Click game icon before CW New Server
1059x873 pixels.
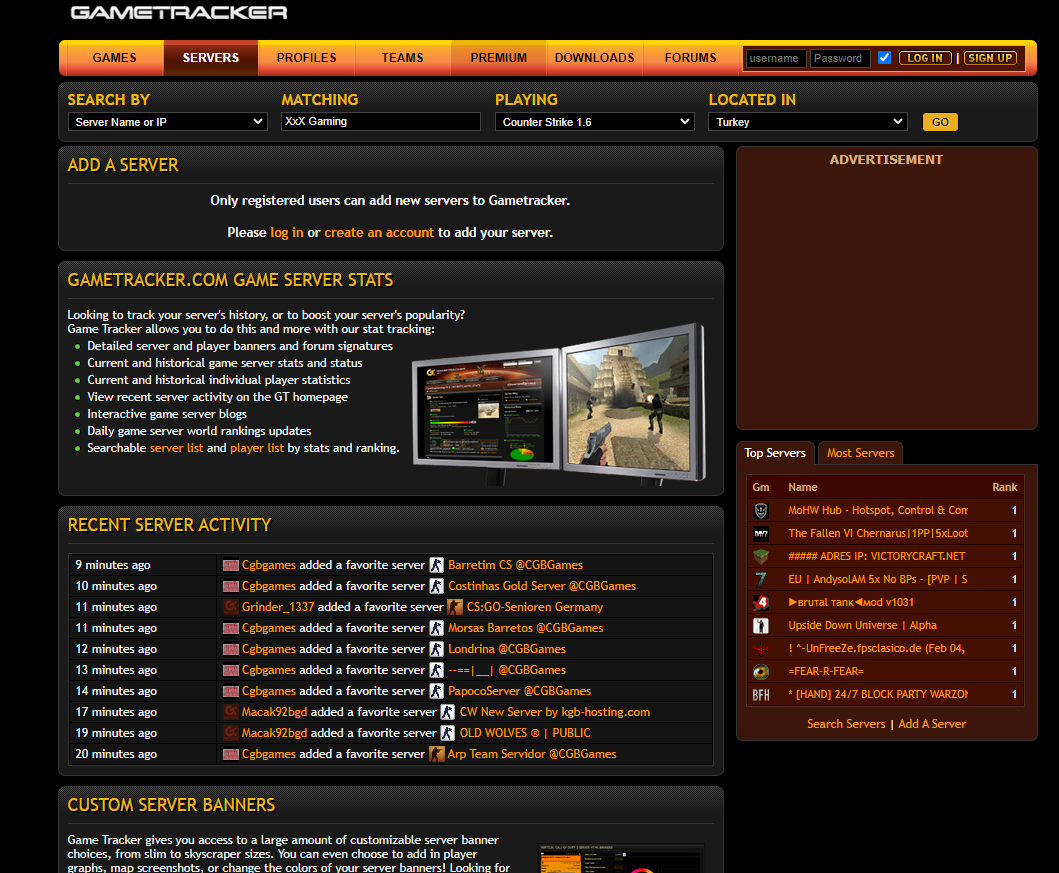pyautogui.click(x=448, y=712)
